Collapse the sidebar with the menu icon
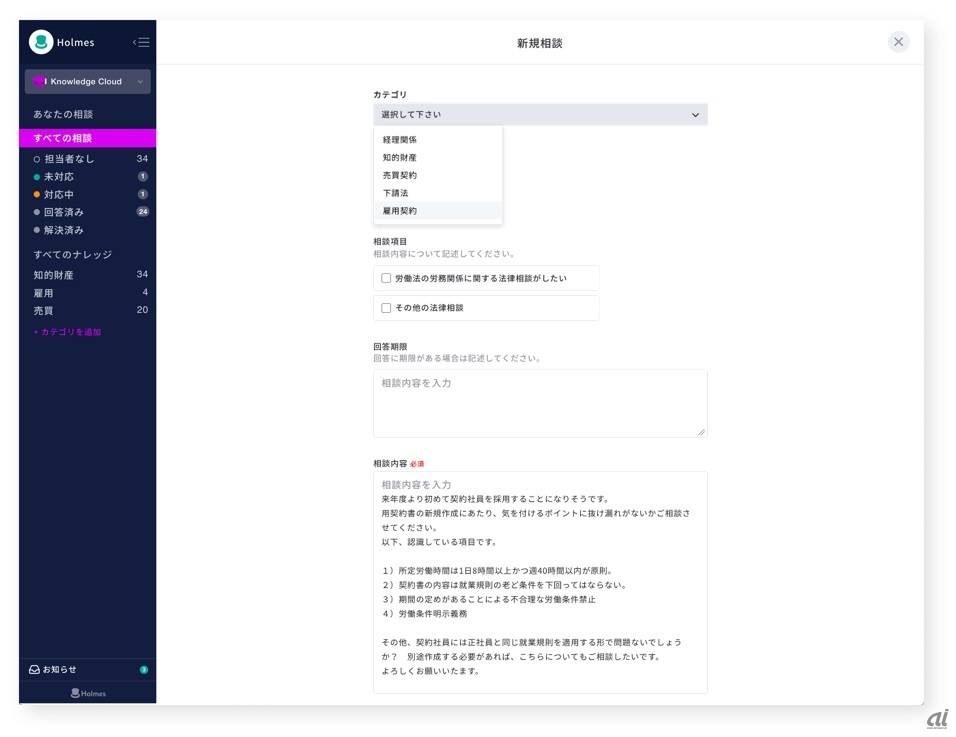Image resolution: width=956 pixels, height=737 pixels. 141,42
